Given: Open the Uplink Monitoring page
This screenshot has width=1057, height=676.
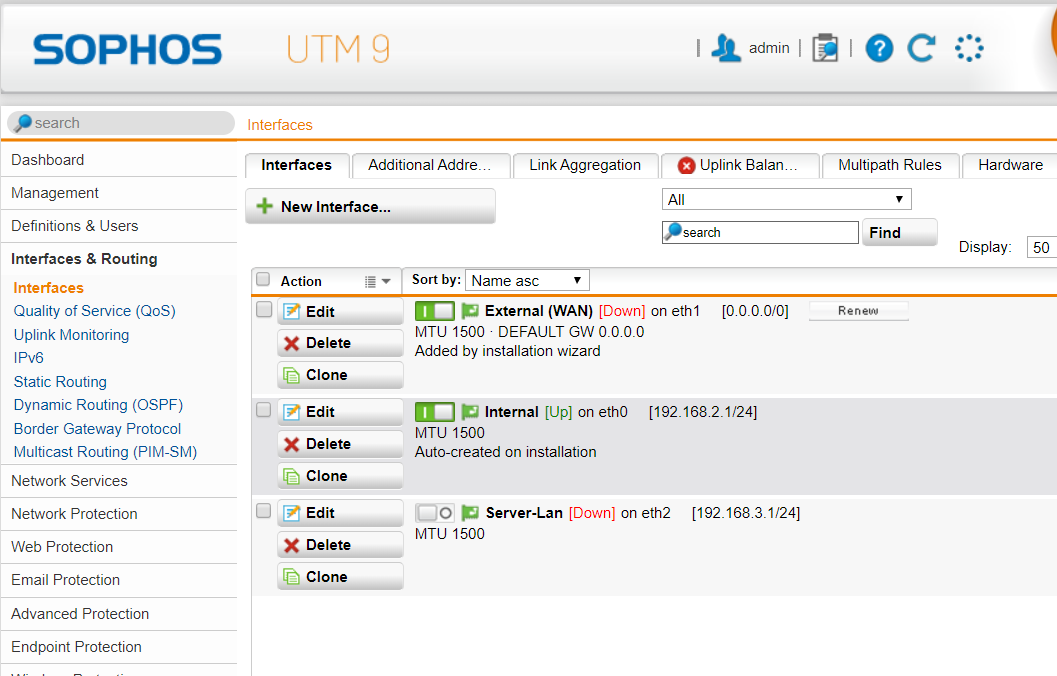Looking at the screenshot, I should pyautogui.click(x=71, y=335).
